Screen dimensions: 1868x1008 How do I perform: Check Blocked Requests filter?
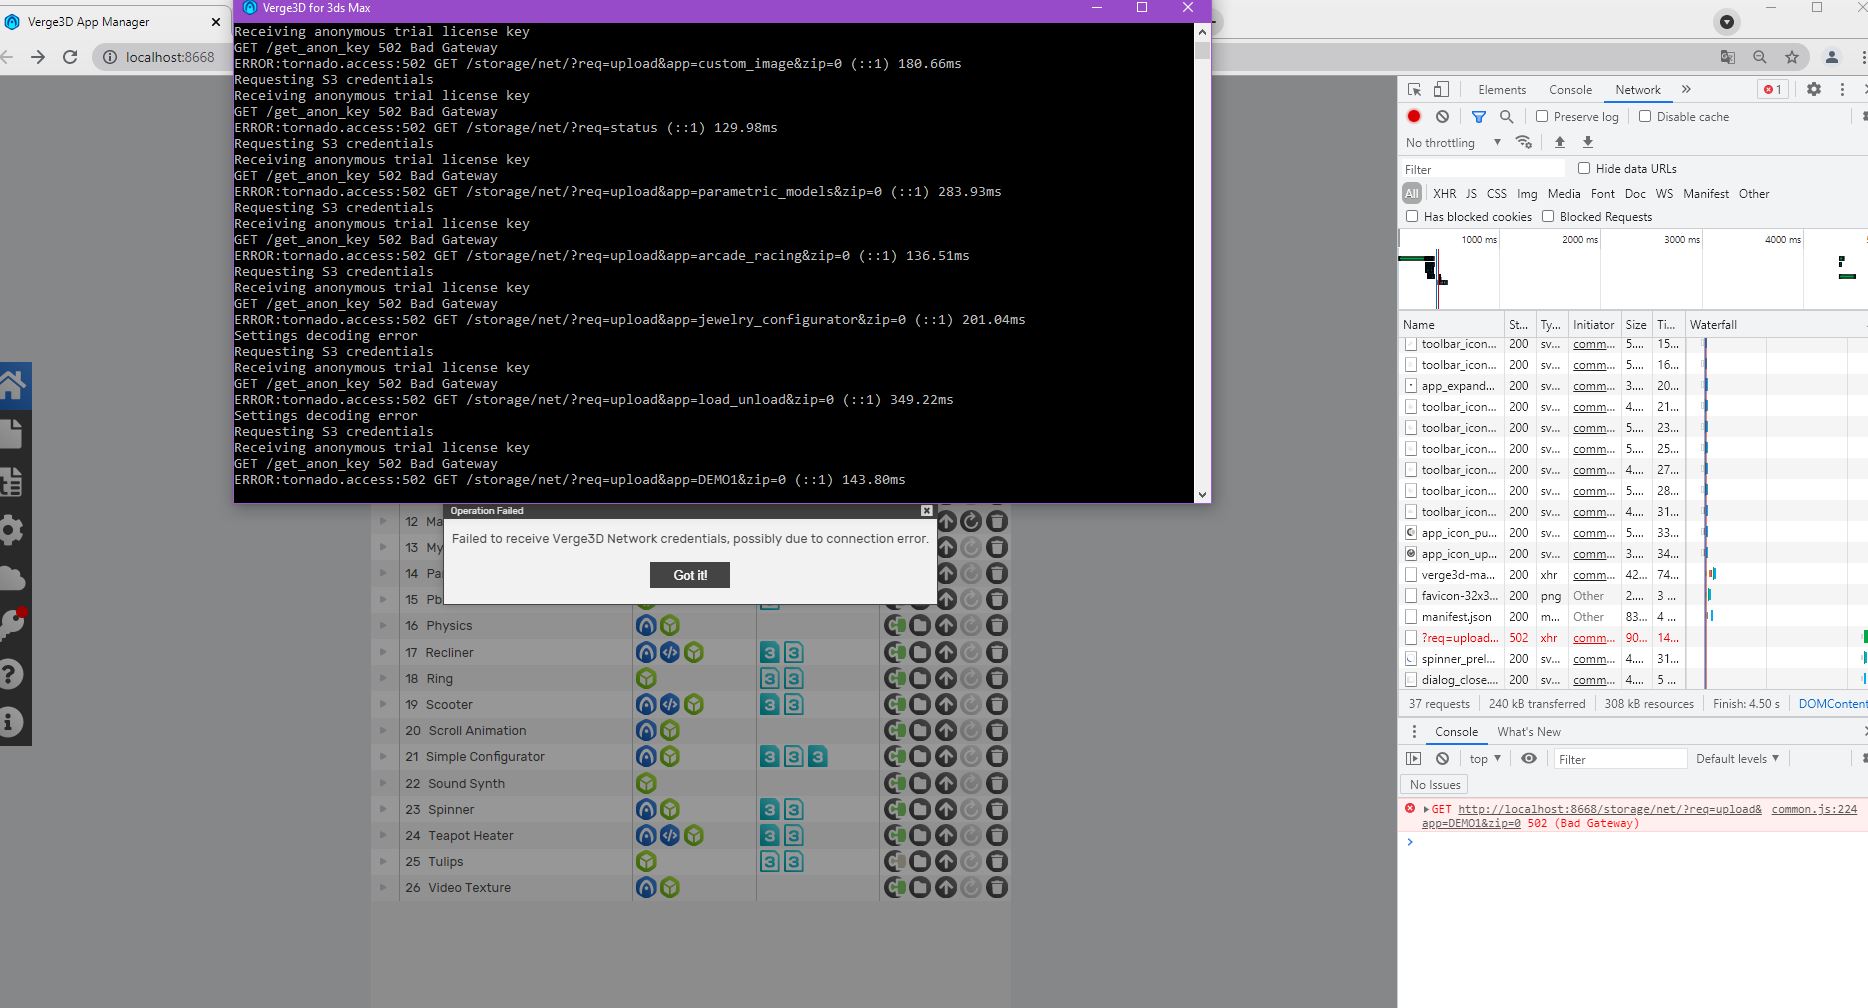click(1548, 216)
